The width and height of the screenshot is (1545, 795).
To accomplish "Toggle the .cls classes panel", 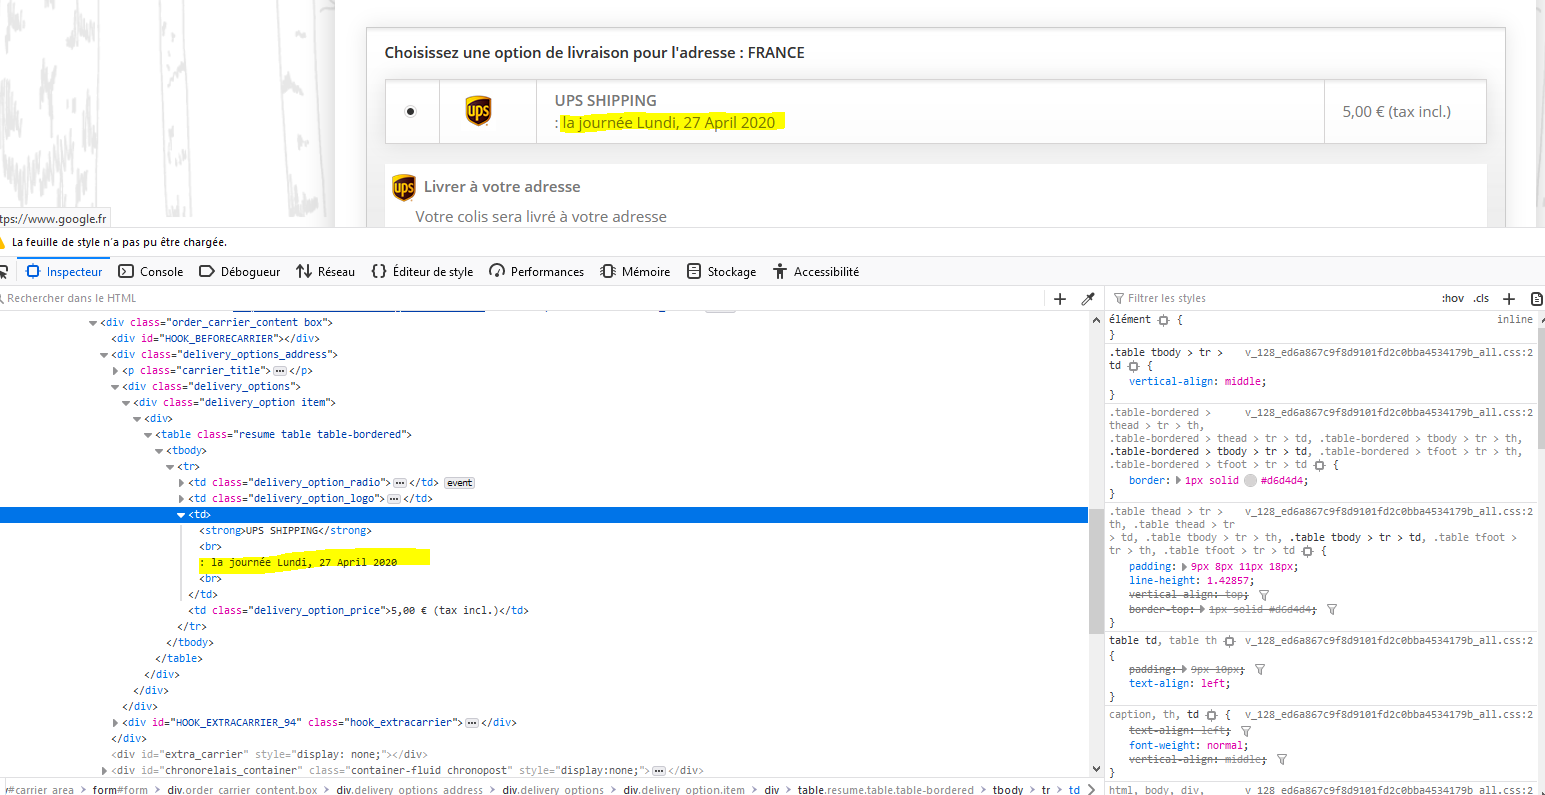I will coord(1481,298).
